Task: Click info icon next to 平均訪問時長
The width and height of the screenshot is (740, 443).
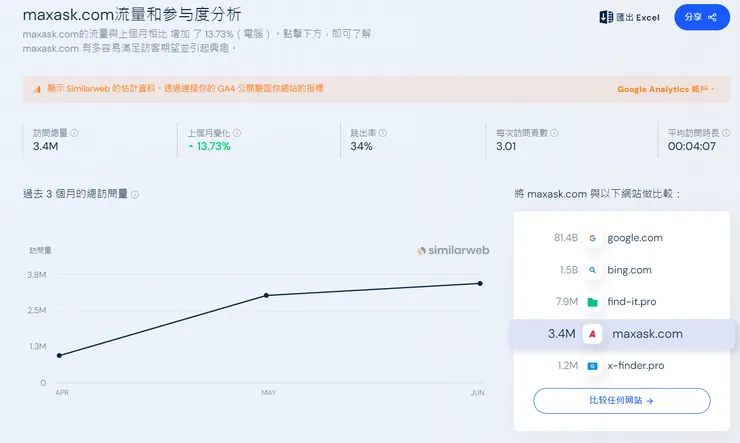Action: pos(726,133)
